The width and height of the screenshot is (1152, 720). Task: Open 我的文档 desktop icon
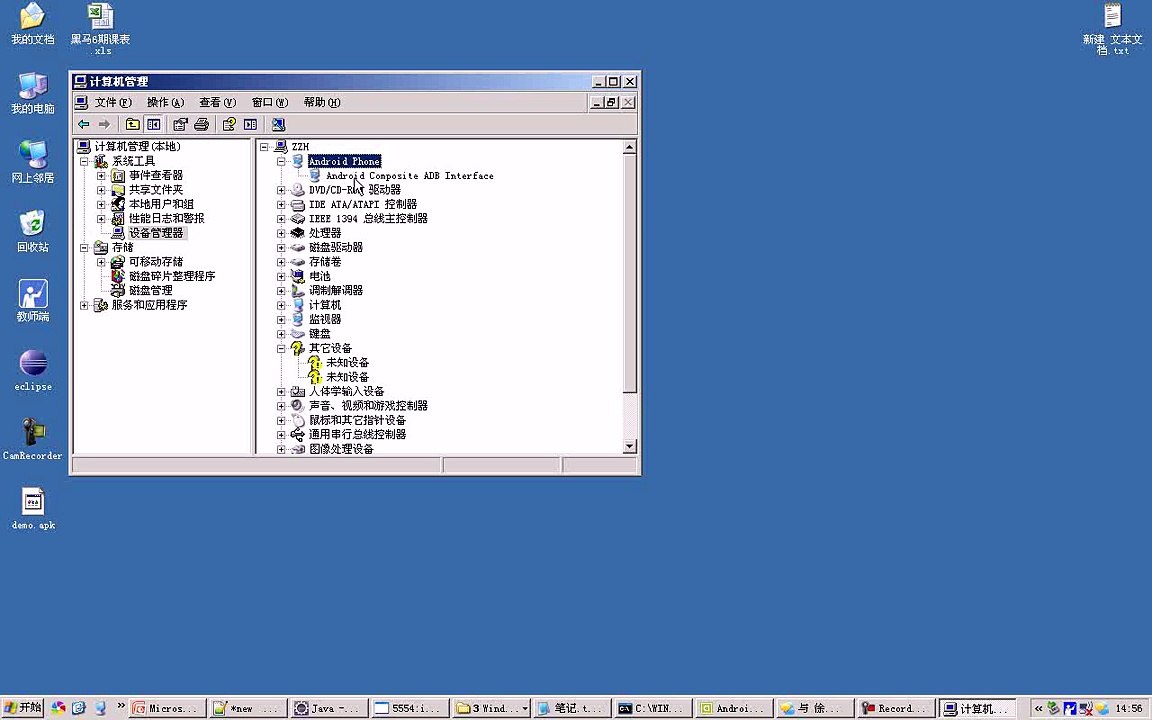pyautogui.click(x=32, y=24)
